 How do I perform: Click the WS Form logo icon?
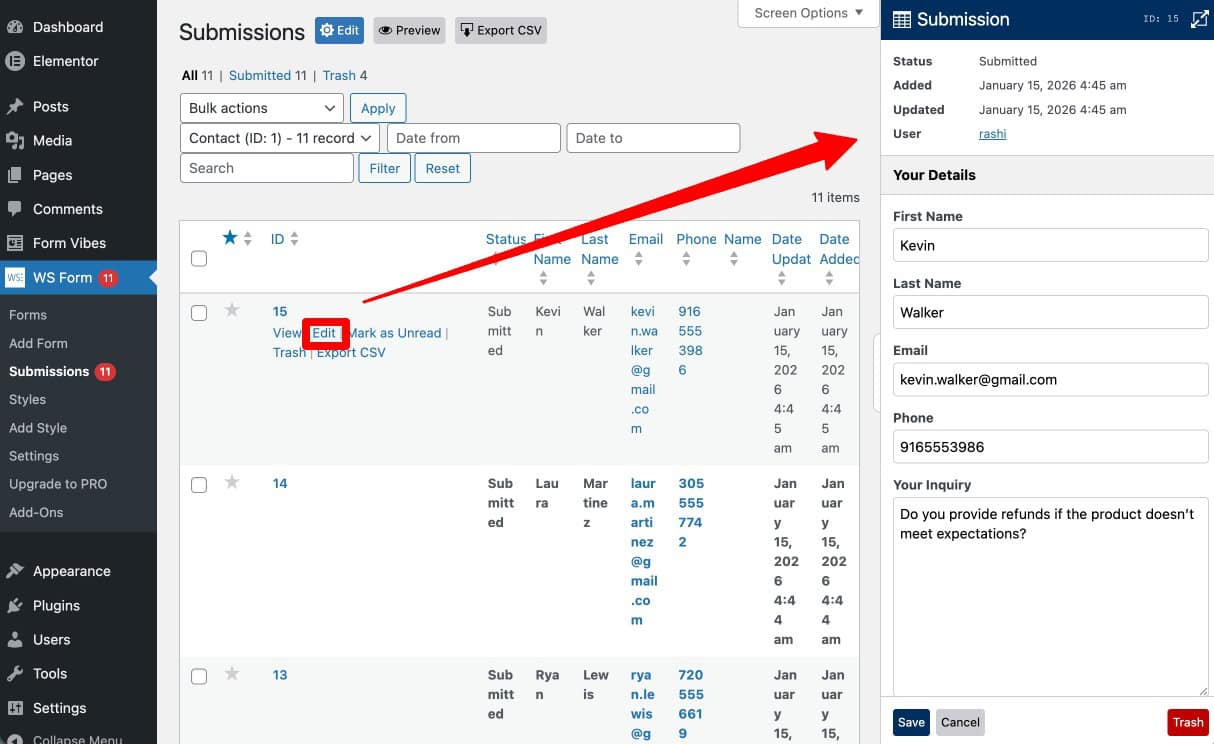(15, 278)
